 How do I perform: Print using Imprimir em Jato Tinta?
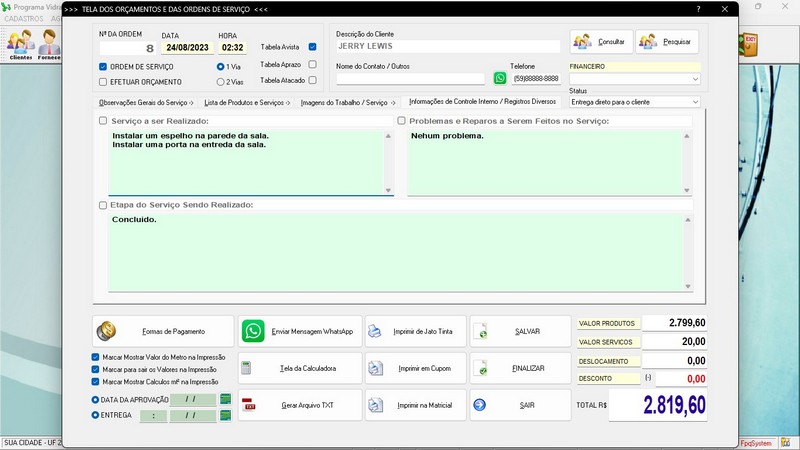415,331
